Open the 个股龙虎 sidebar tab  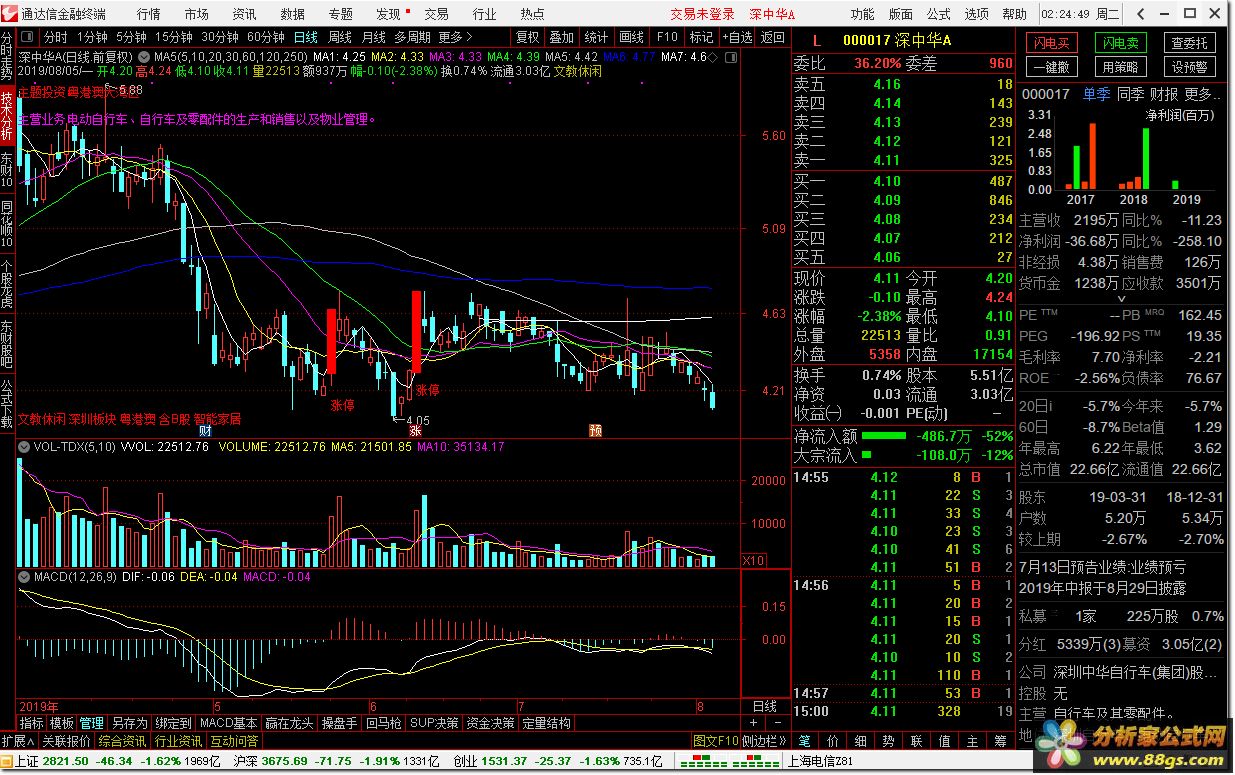(x=8, y=285)
